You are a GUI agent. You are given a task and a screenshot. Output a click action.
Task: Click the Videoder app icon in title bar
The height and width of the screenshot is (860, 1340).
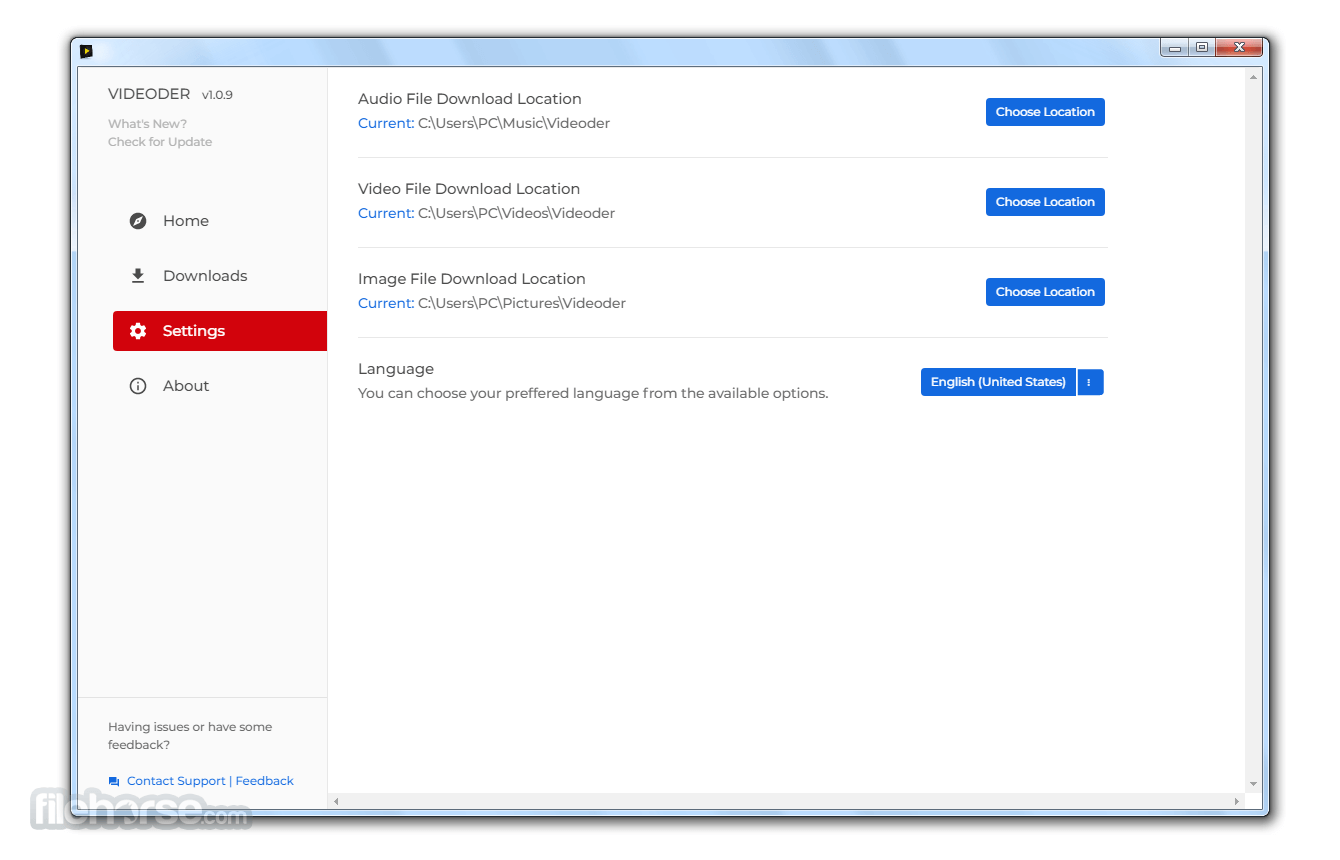[x=86, y=51]
